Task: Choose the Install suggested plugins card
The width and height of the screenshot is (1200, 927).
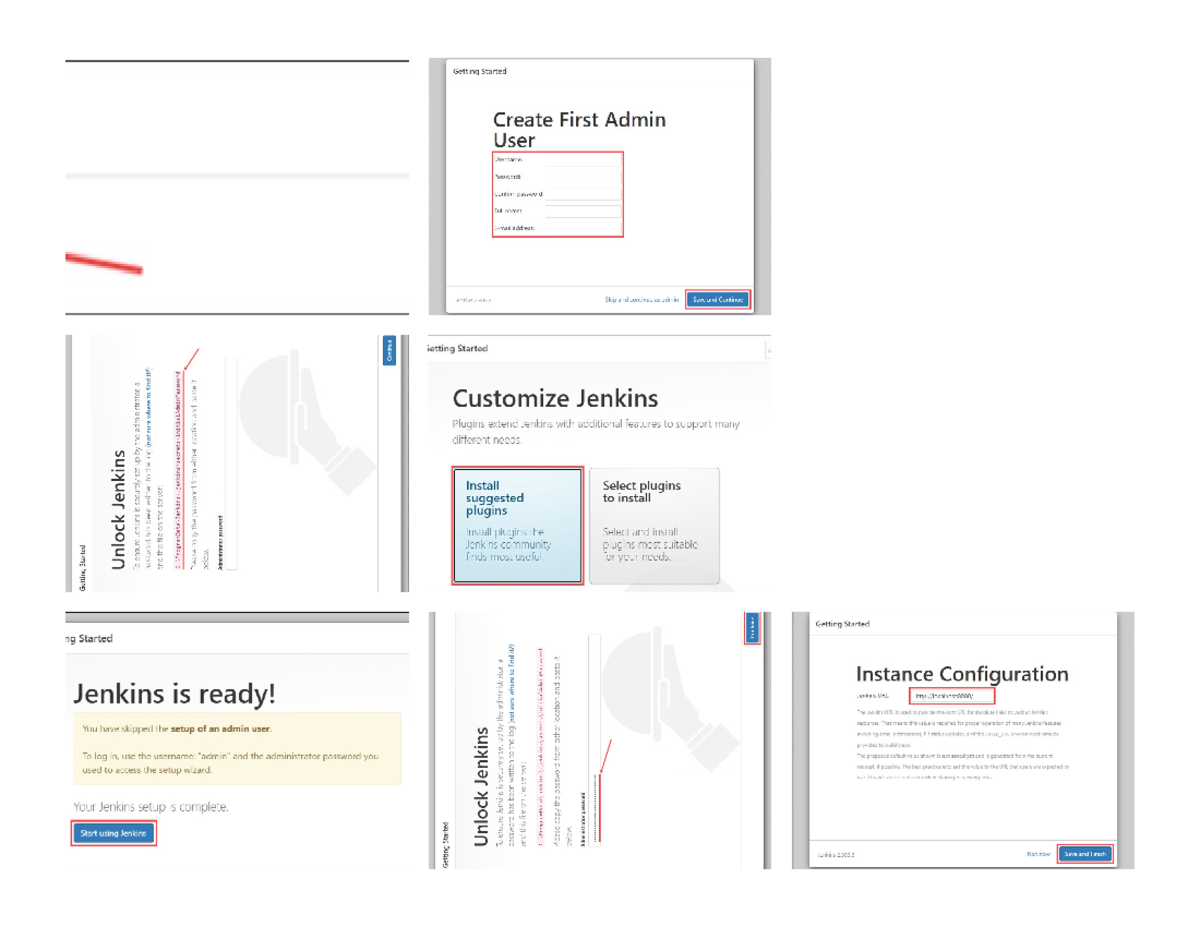Action: [x=517, y=526]
